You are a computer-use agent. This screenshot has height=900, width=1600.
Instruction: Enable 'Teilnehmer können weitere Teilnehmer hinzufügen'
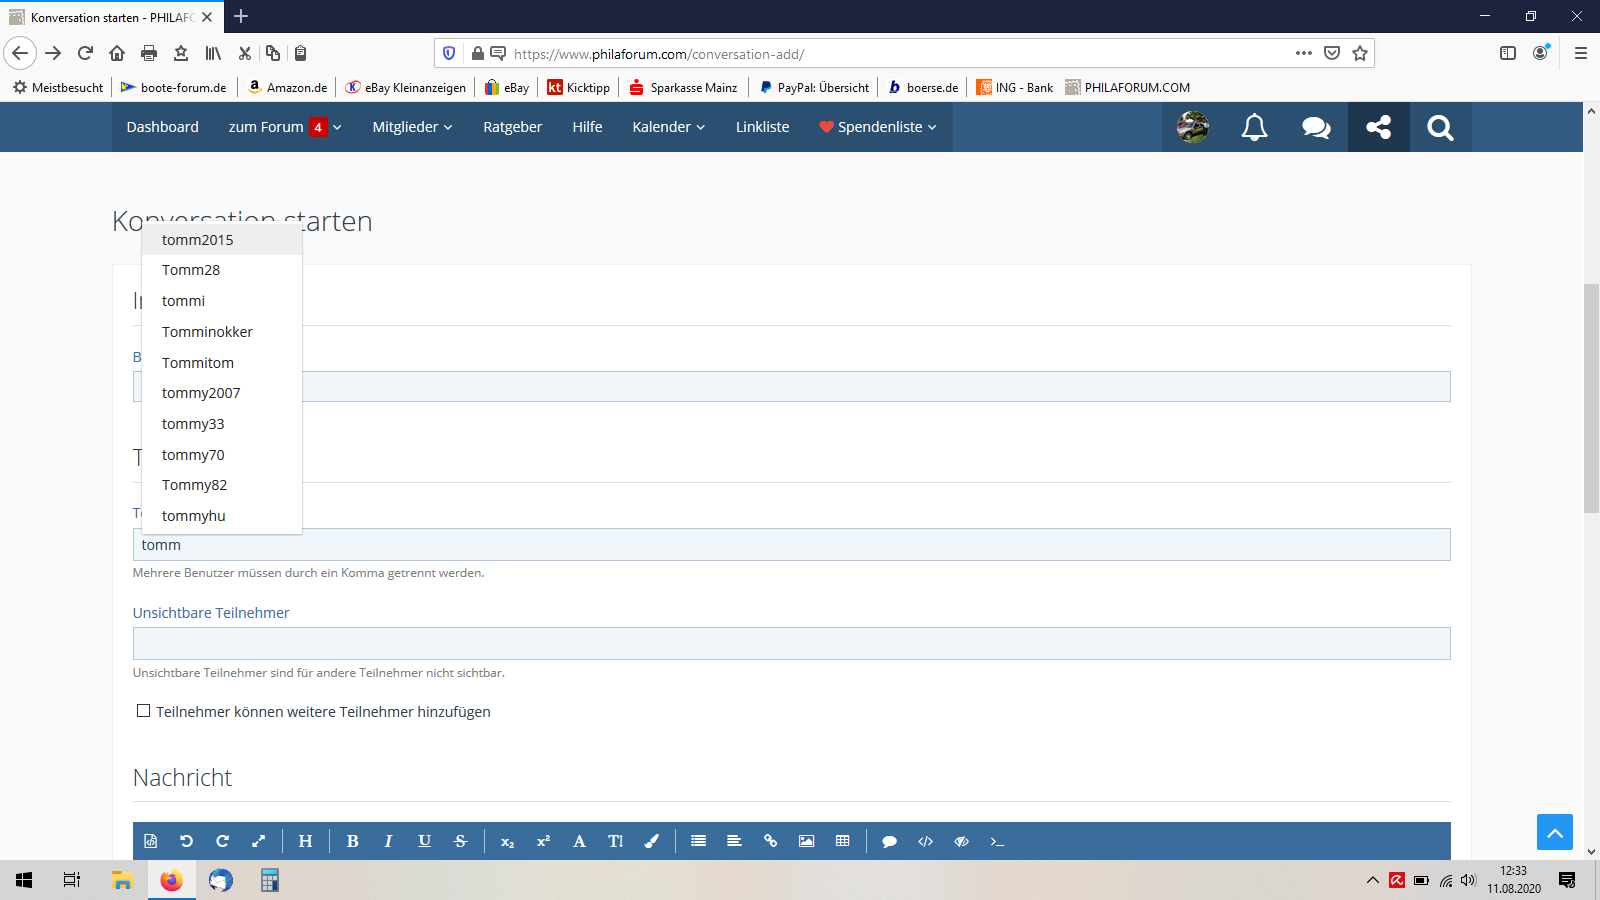point(144,711)
